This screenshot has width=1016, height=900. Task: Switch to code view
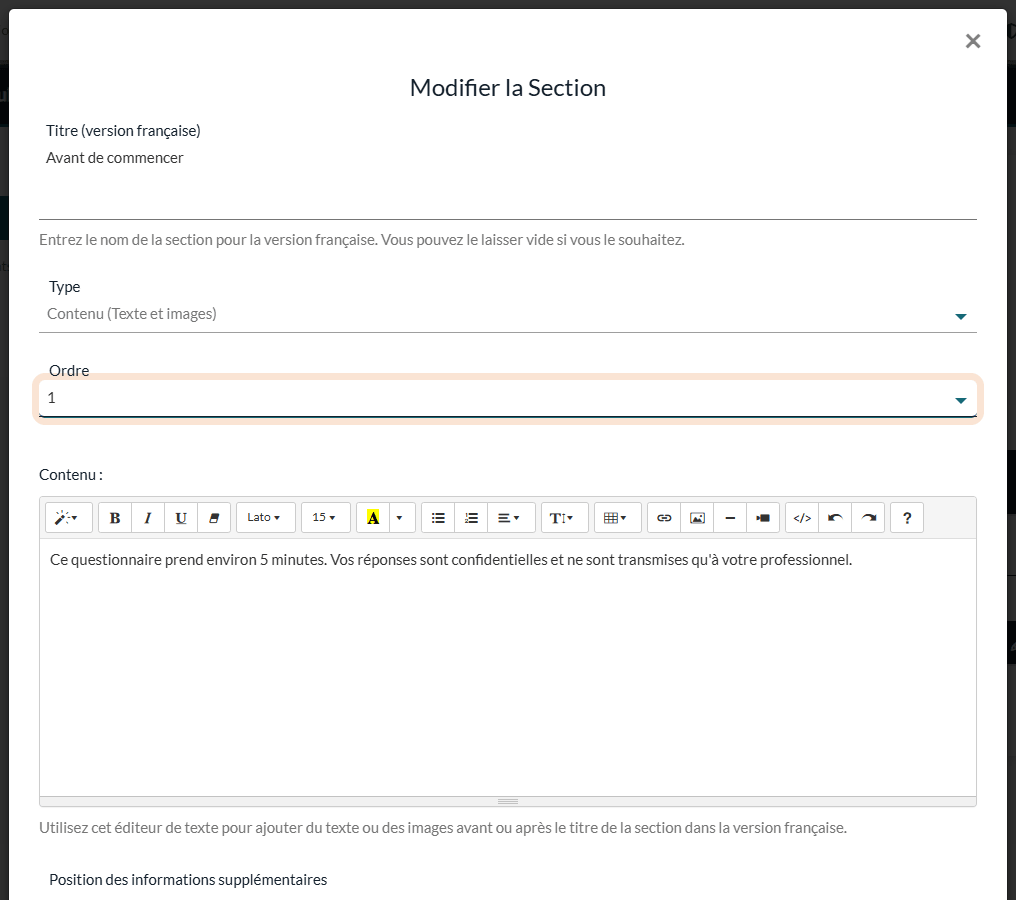pyautogui.click(x=802, y=518)
